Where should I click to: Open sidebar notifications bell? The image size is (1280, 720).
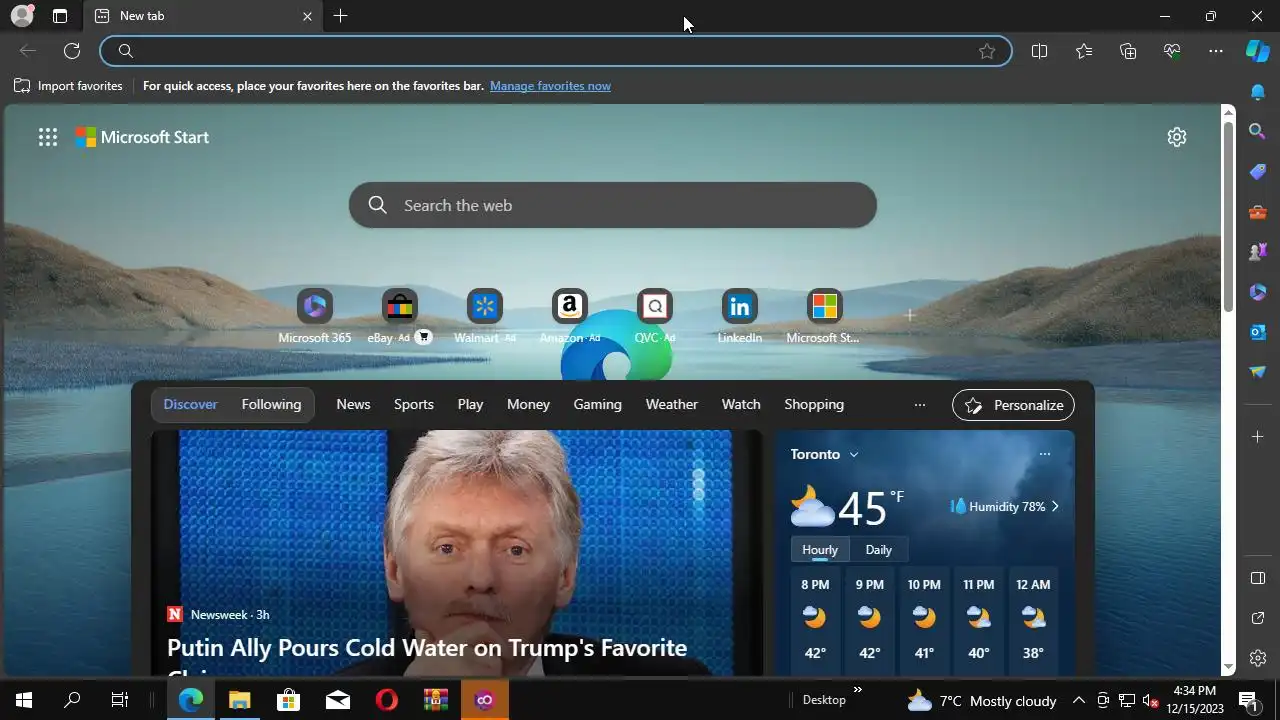(x=1258, y=92)
